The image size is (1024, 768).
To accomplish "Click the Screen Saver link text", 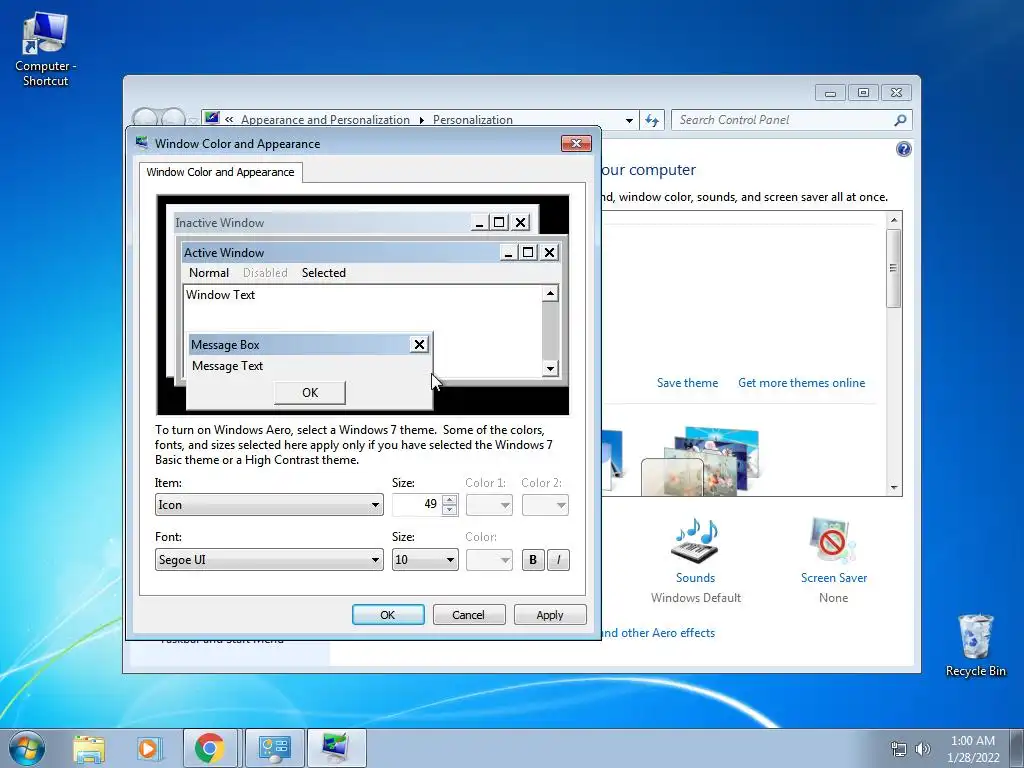I will tap(834, 578).
